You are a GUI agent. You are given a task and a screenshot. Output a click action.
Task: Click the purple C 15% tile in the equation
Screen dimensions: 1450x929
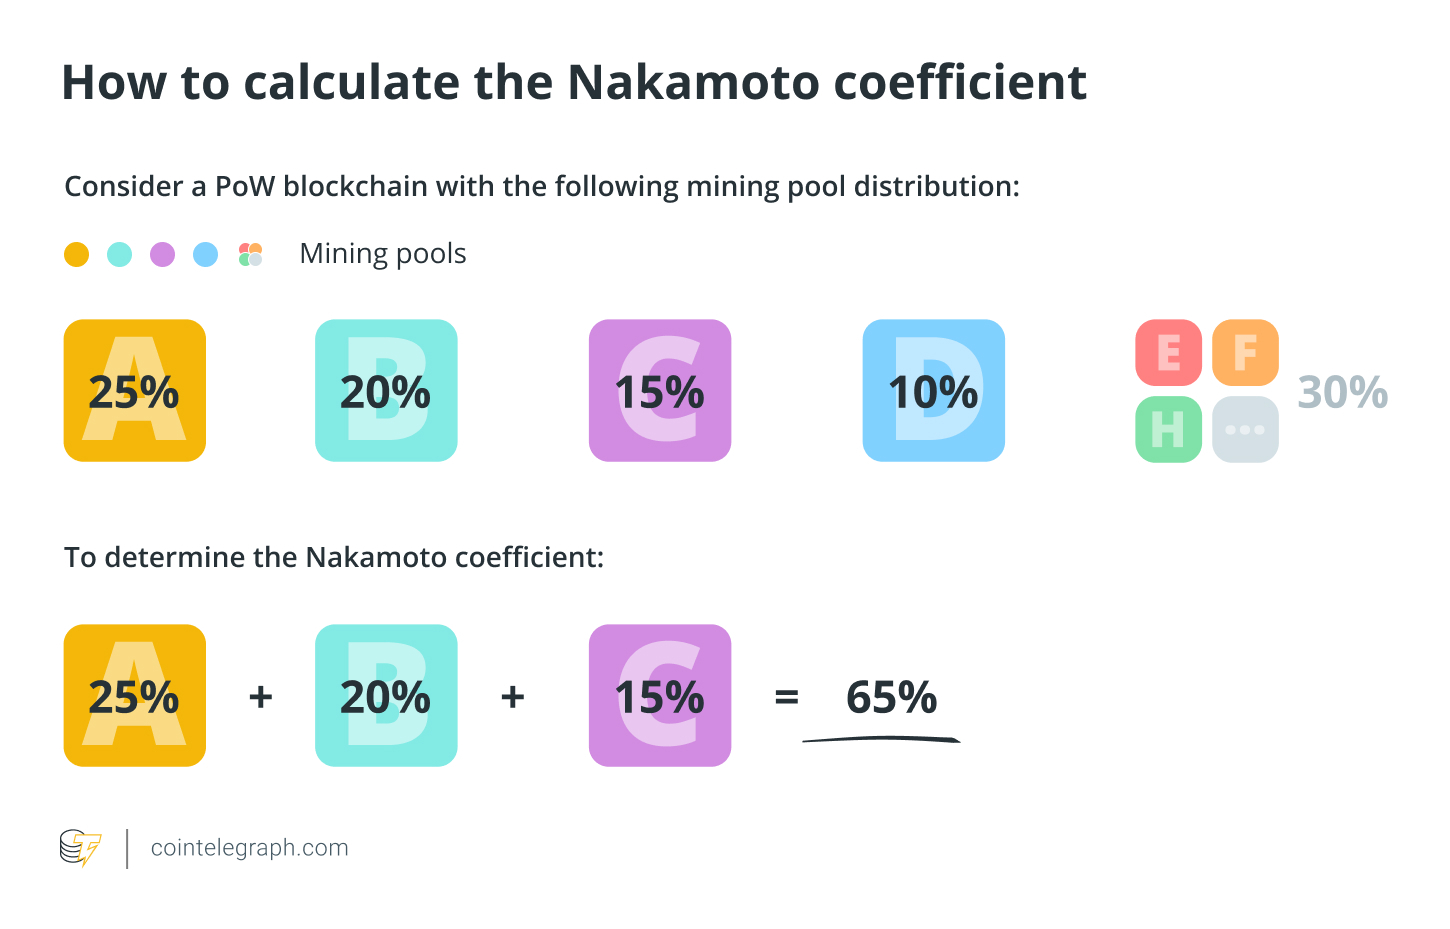click(660, 696)
